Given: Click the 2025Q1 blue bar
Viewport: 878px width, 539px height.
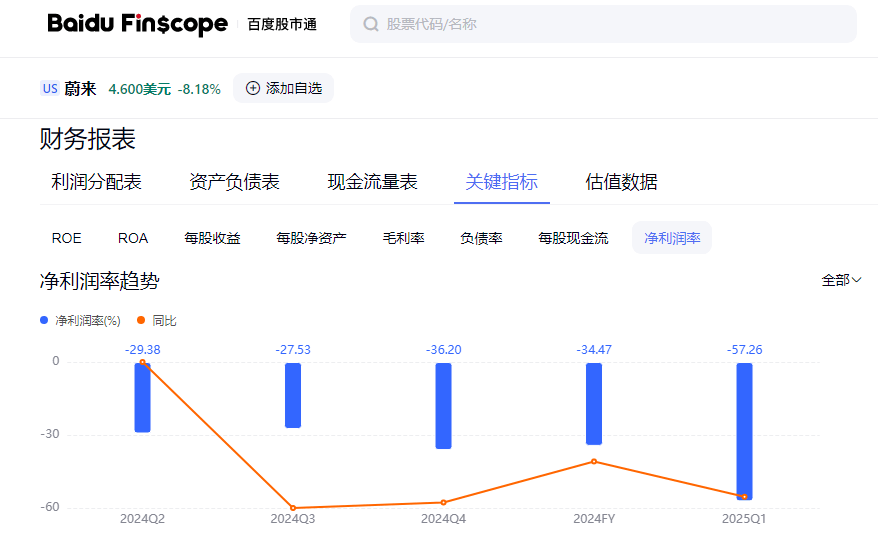Looking at the screenshot, I should [x=744, y=430].
